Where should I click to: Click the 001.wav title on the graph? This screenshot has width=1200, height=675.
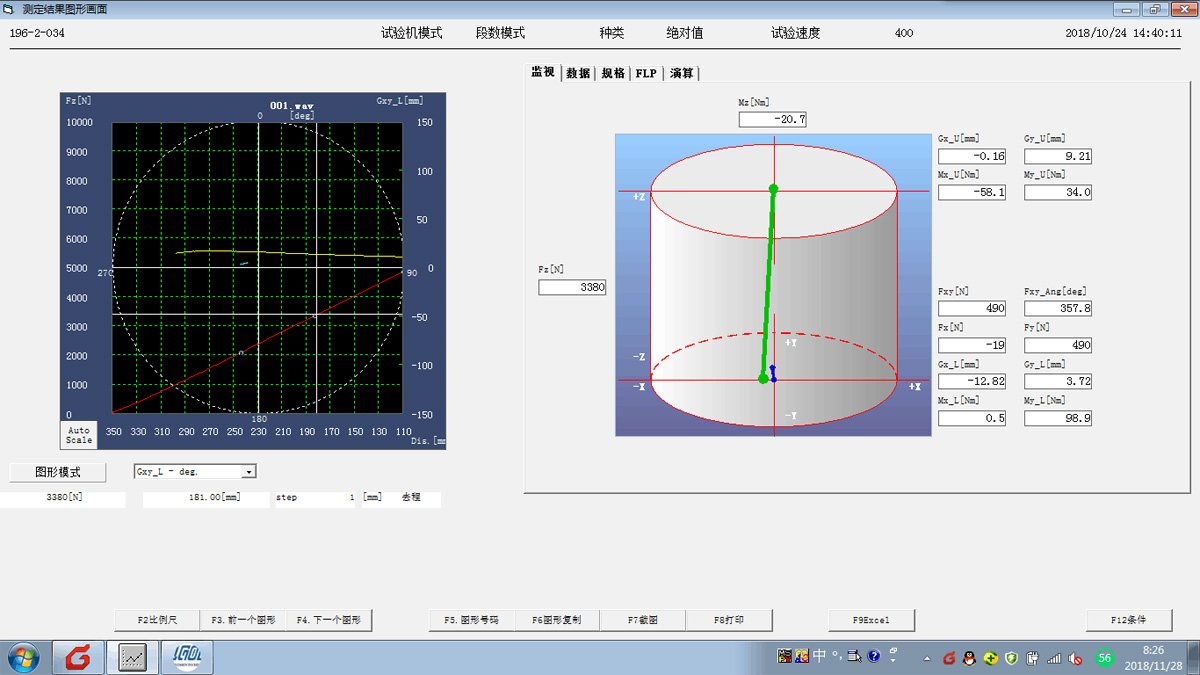tap(292, 105)
